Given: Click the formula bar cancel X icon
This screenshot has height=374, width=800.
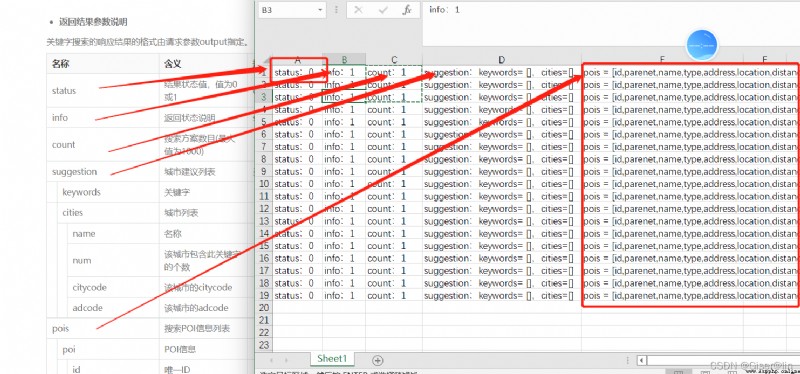Looking at the screenshot, I should coord(358,10).
